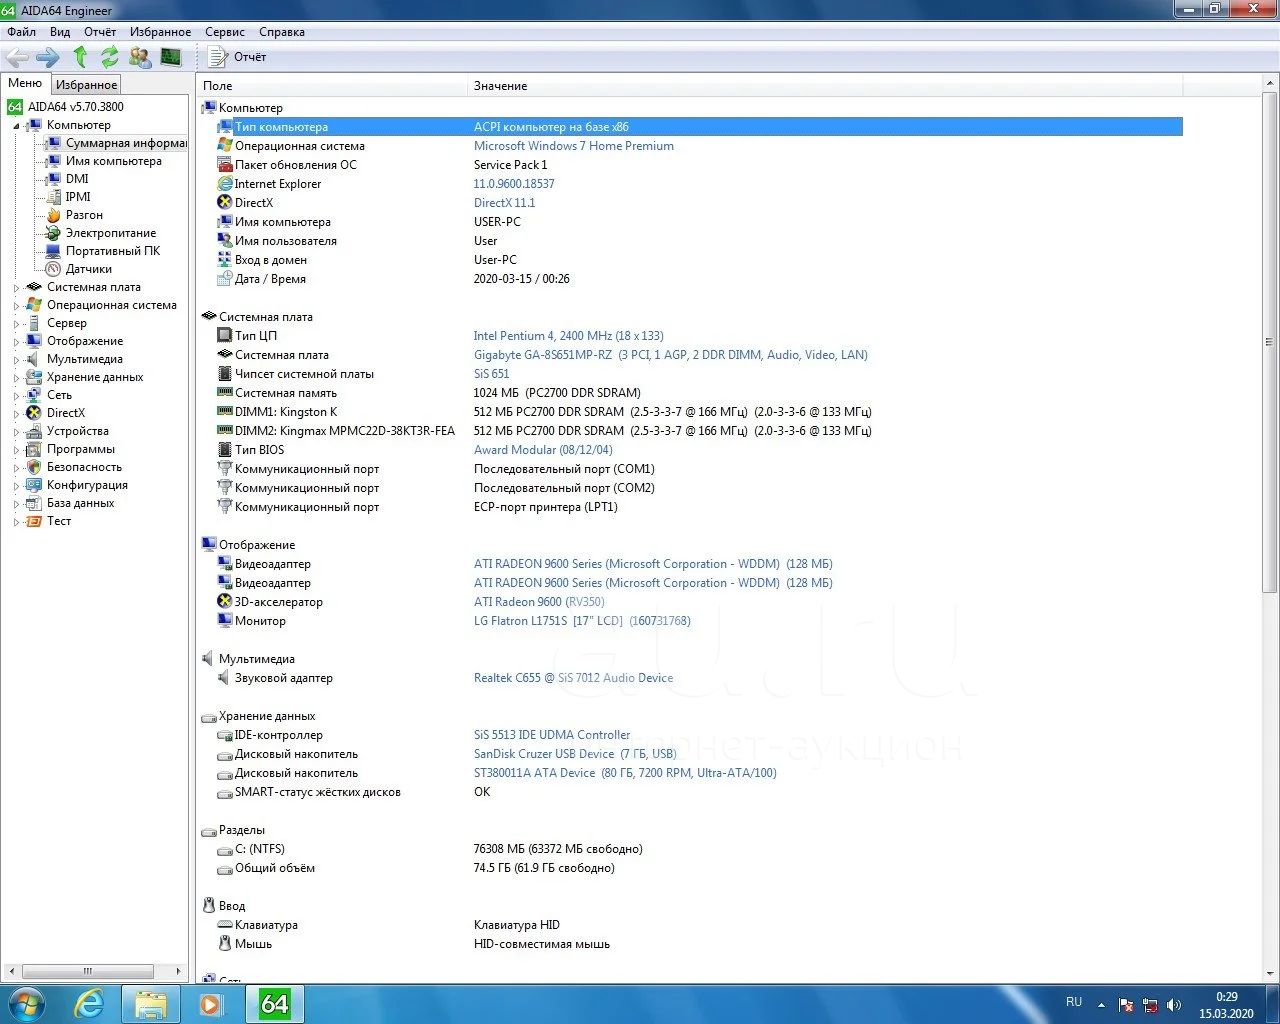Open the Microsoft Windows 7 Home Premium link
The image size is (1280, 1024).
click(x=573, y=146)
